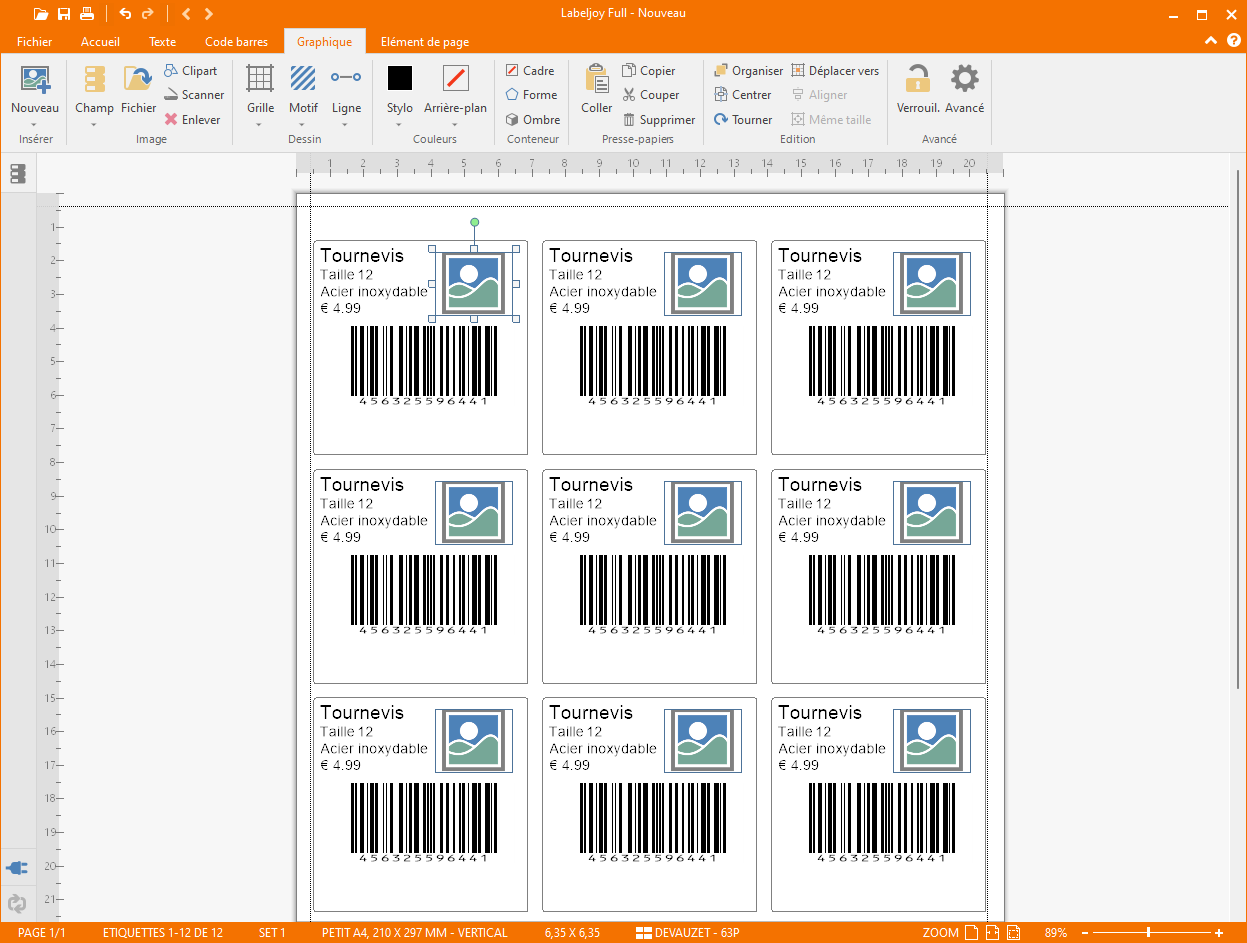This screenshot has width=1247, height=943.
Task: Select the Graphique ribbon tab
Action: [x=324, y=42]
